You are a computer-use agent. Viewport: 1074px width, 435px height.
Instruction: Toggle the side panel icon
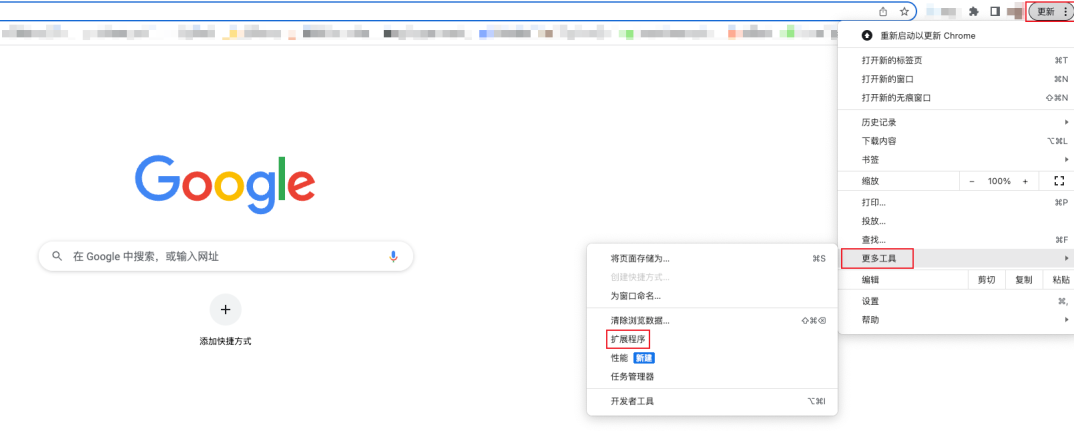tap(995, 12)
